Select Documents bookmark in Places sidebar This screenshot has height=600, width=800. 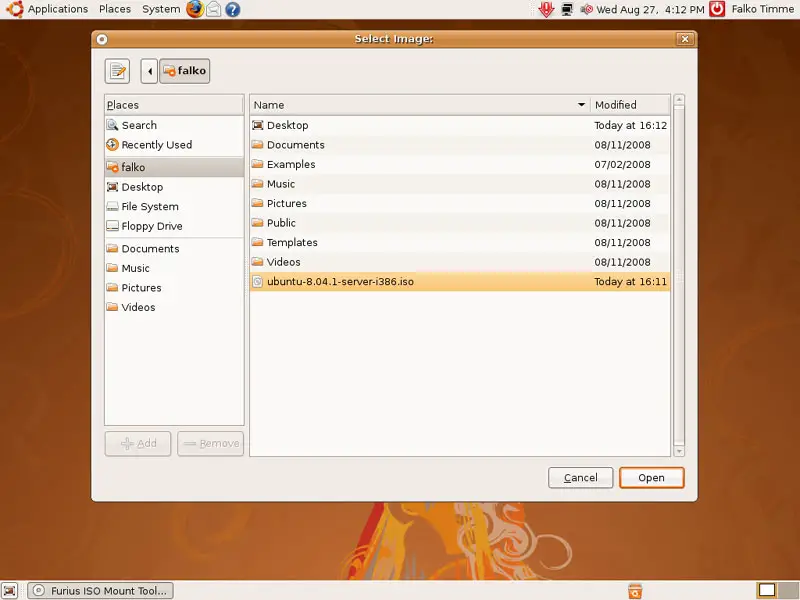tap(174, 248)
